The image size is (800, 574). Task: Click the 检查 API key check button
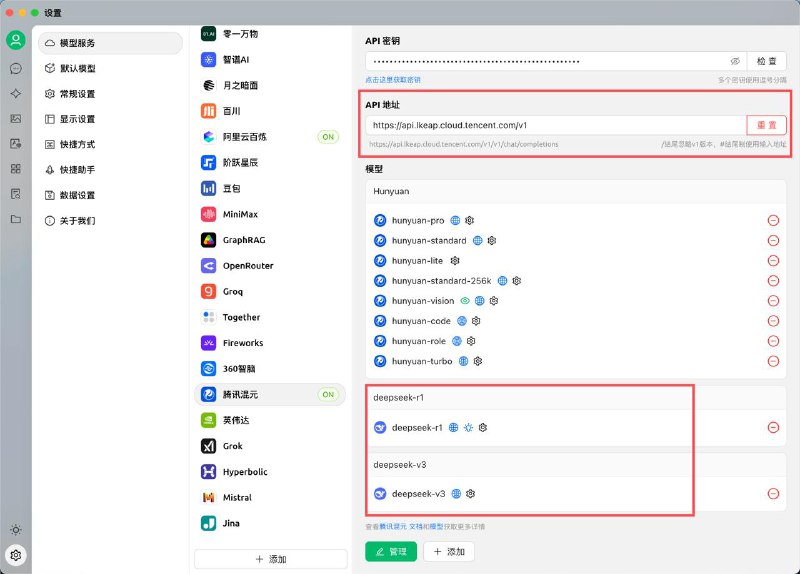coord(766,61)
